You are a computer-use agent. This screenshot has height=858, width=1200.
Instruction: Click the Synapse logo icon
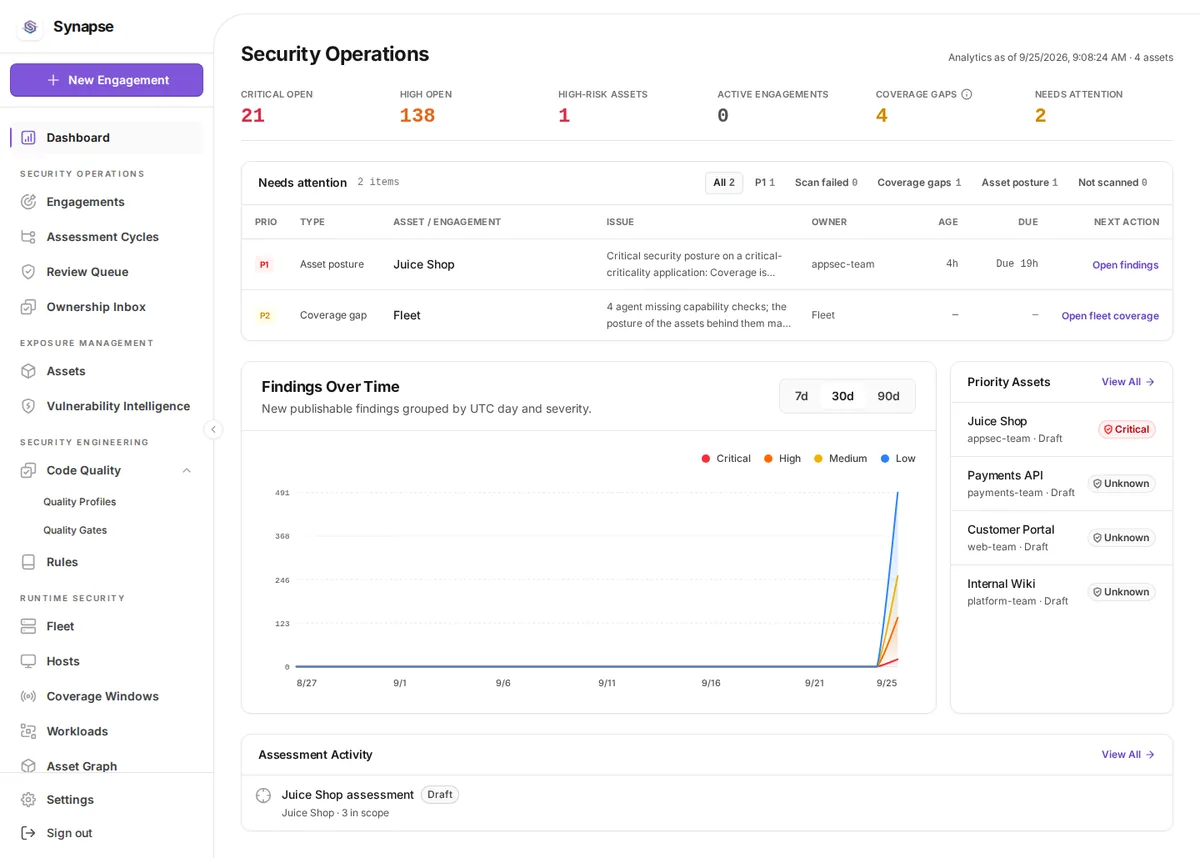(30, 27)
